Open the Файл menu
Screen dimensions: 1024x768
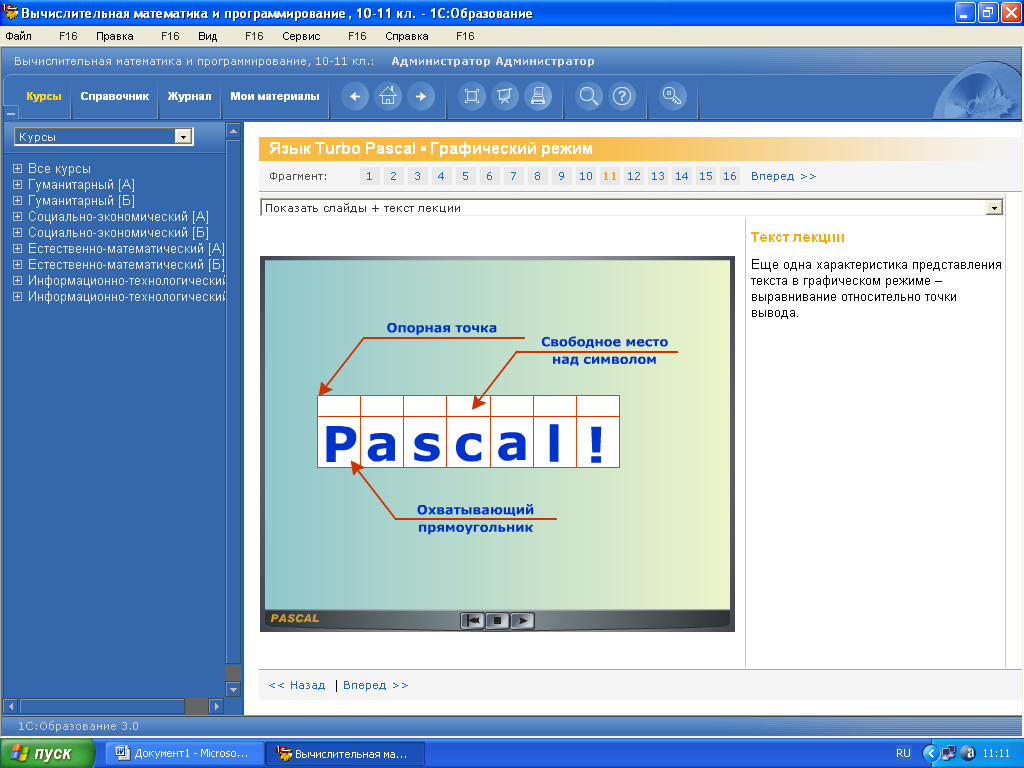18,36
